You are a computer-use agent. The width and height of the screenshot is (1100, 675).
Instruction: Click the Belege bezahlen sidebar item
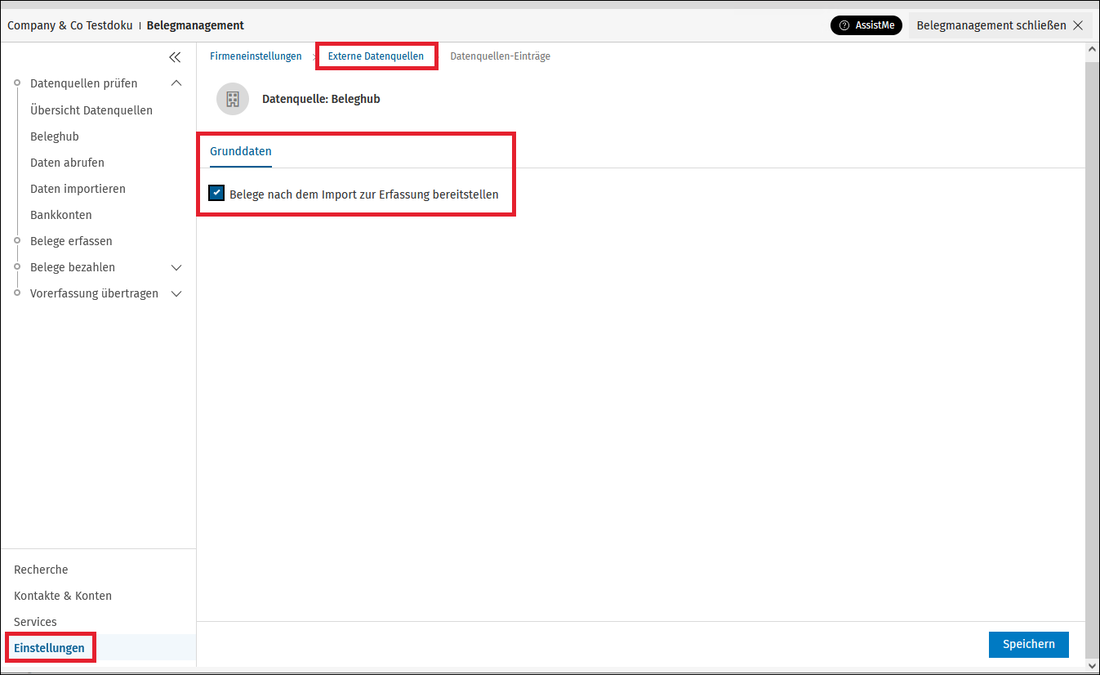(72, 267)
